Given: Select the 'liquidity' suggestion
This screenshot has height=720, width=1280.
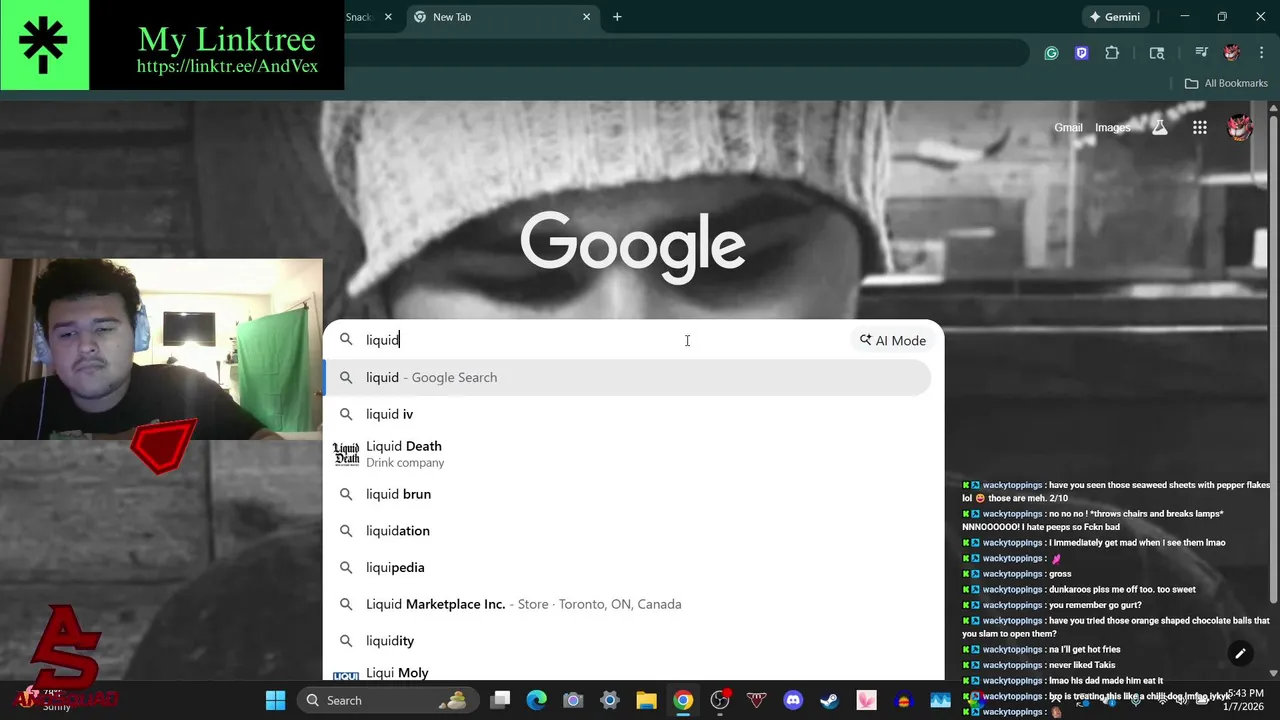Looking at the screenshot, I should point(628,641).
